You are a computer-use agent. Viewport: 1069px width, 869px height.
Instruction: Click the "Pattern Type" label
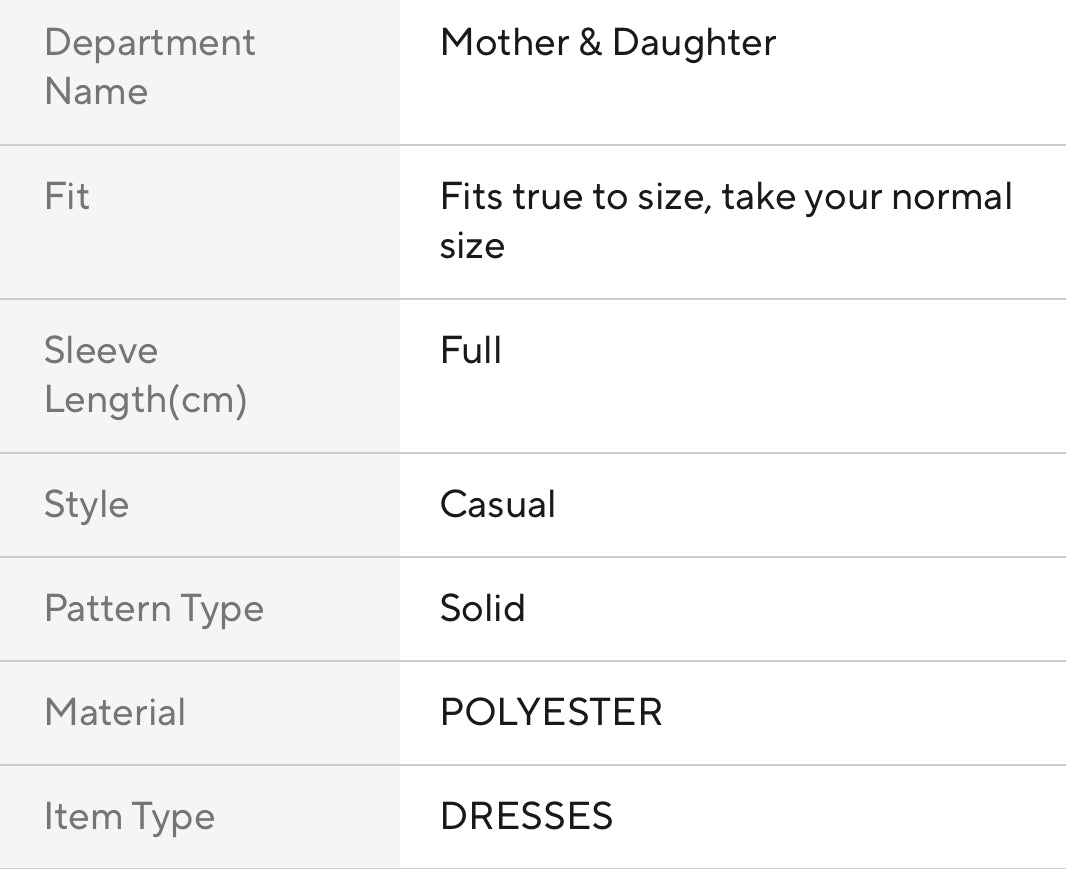(x=154, y=609)
